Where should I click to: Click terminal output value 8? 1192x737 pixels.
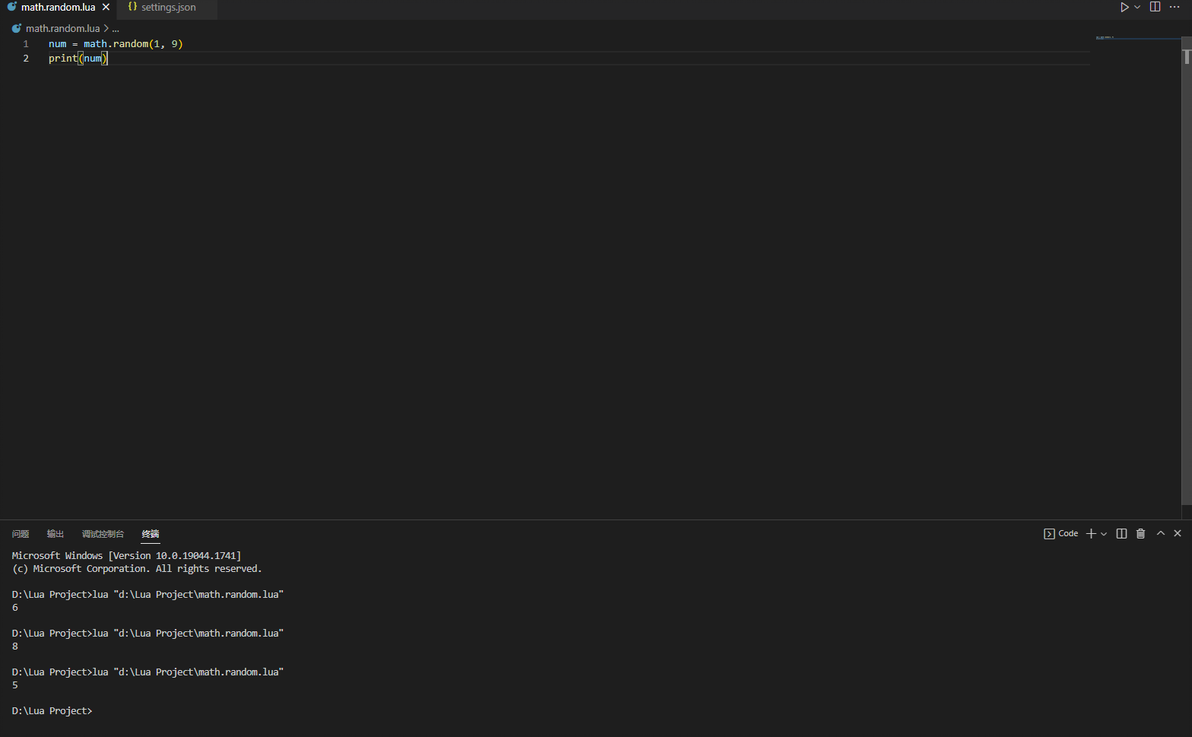(x=15, y=646)
